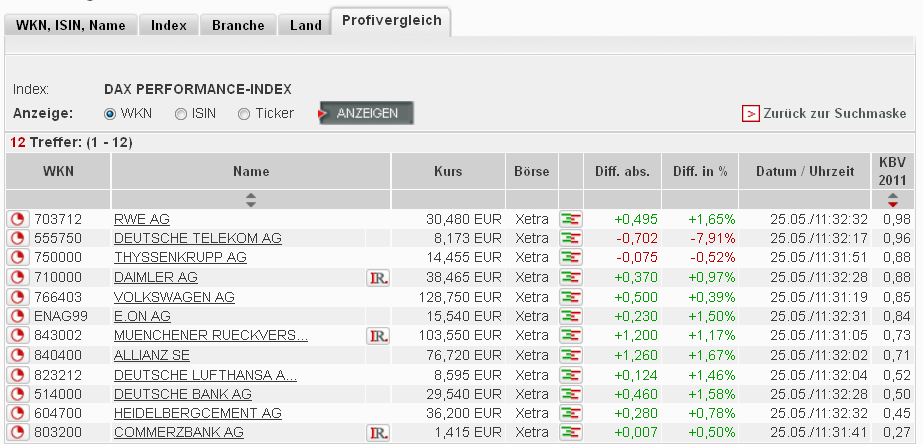Open order book icon for HeidelbergCement AG
Image resolution: width=923 pixels, height=444 pixels.
[570, 413]
